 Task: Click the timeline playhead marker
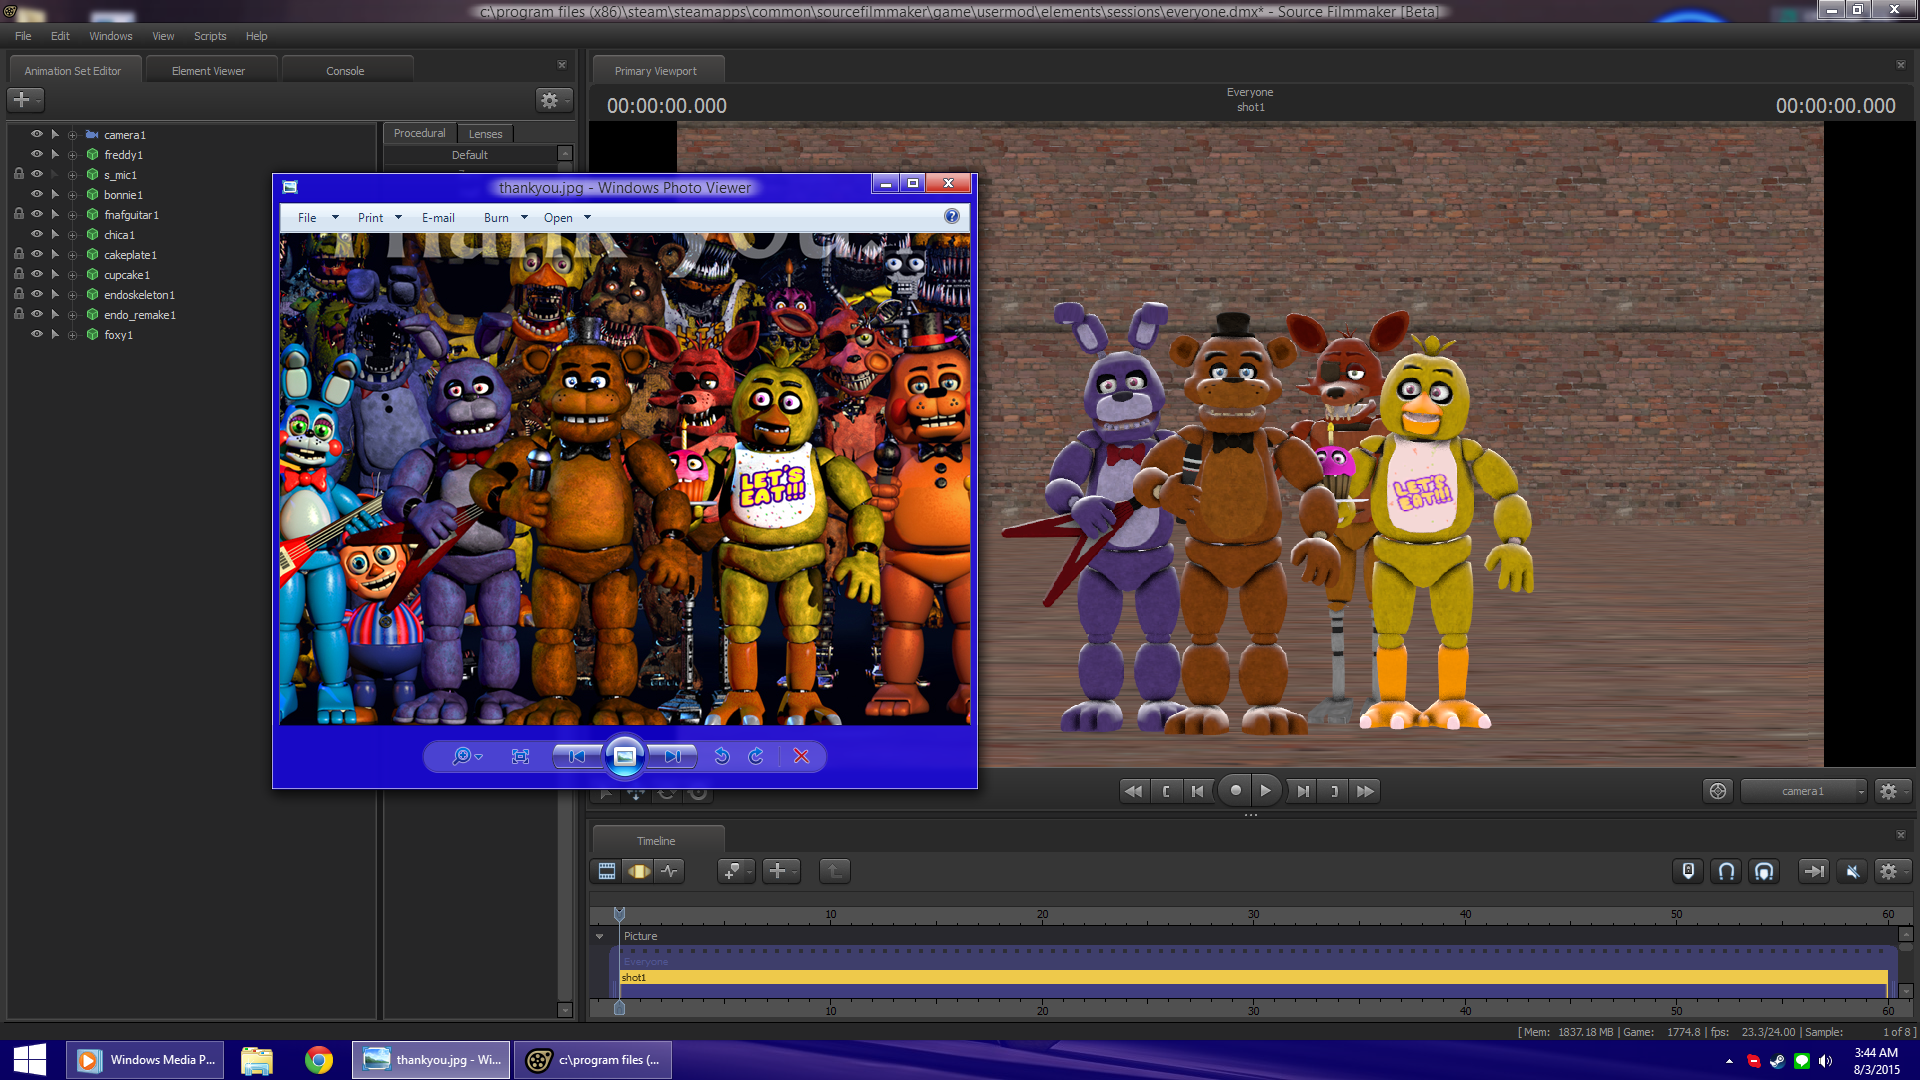point(619,914)
